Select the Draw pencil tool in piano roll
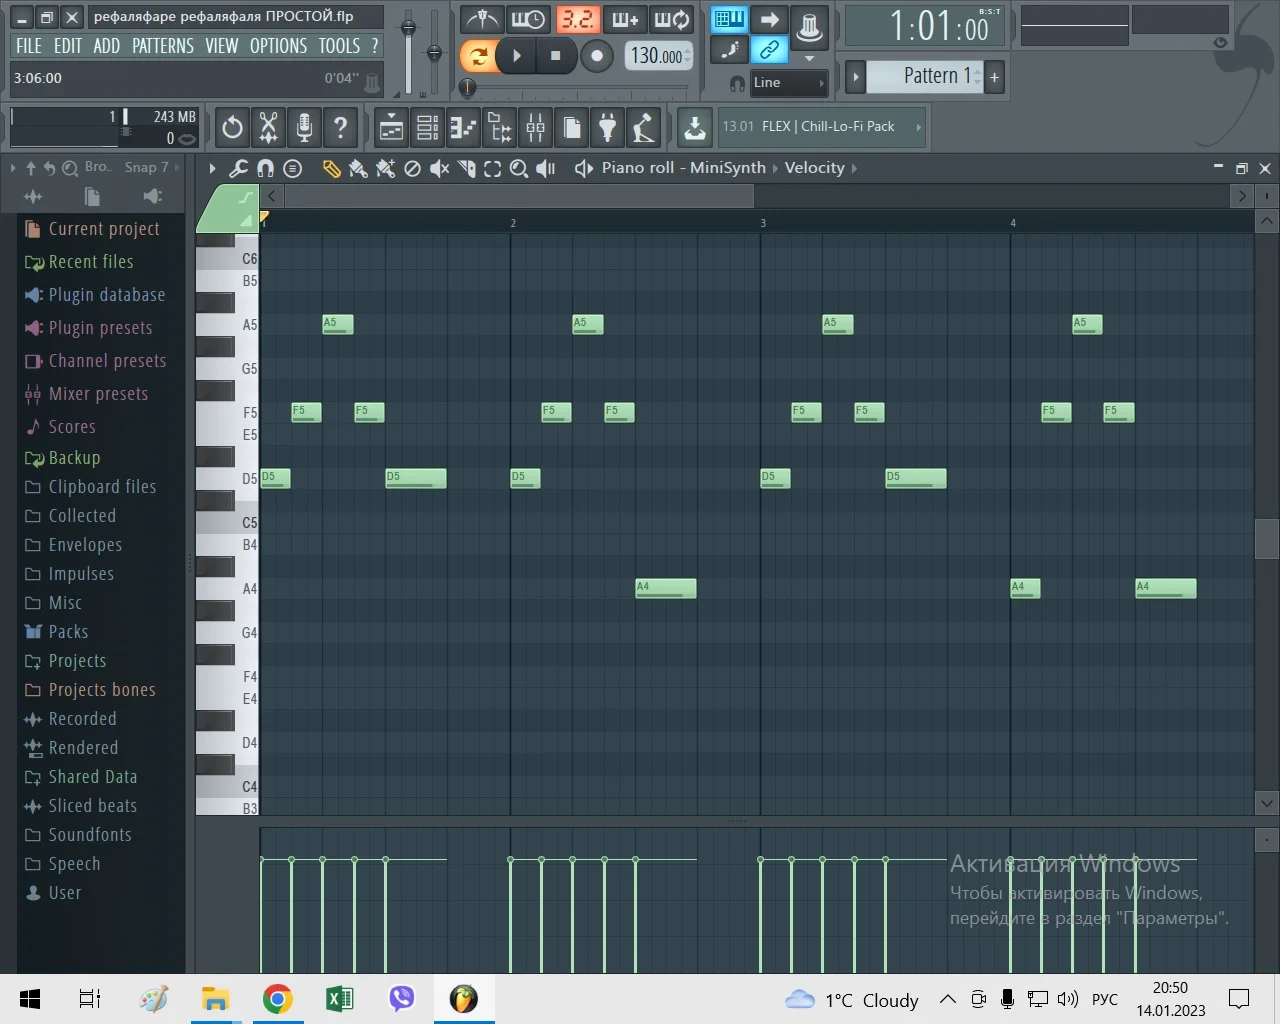This screenshot has height=1024, width=1280. point(331,169)
